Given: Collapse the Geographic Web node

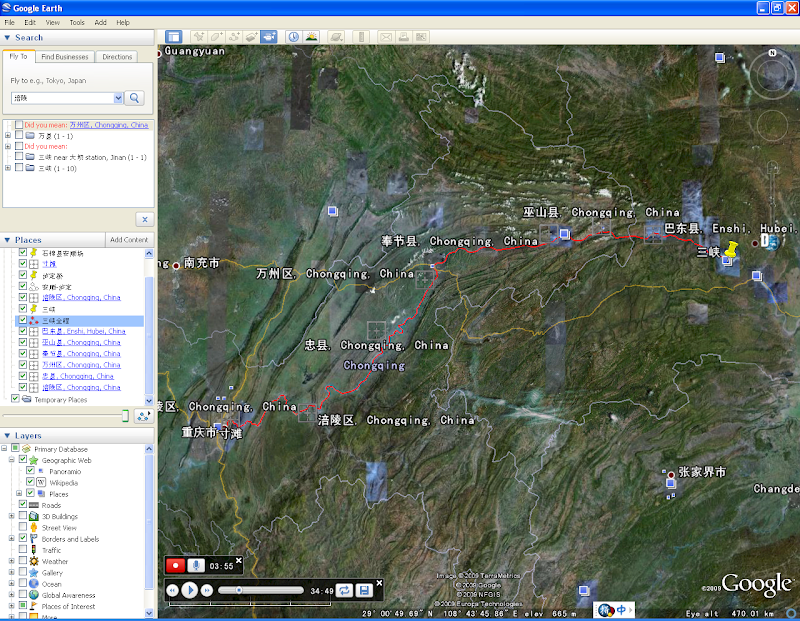Looking at the screenshot, I should tap(12, 459).
